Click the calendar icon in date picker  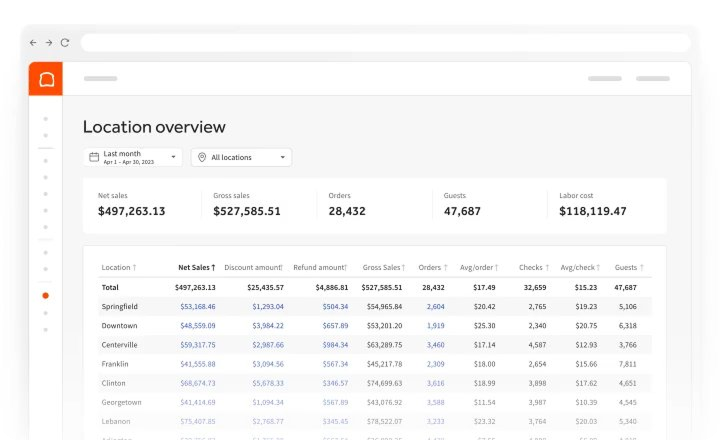pyautogui.click(x=94, y=157)
